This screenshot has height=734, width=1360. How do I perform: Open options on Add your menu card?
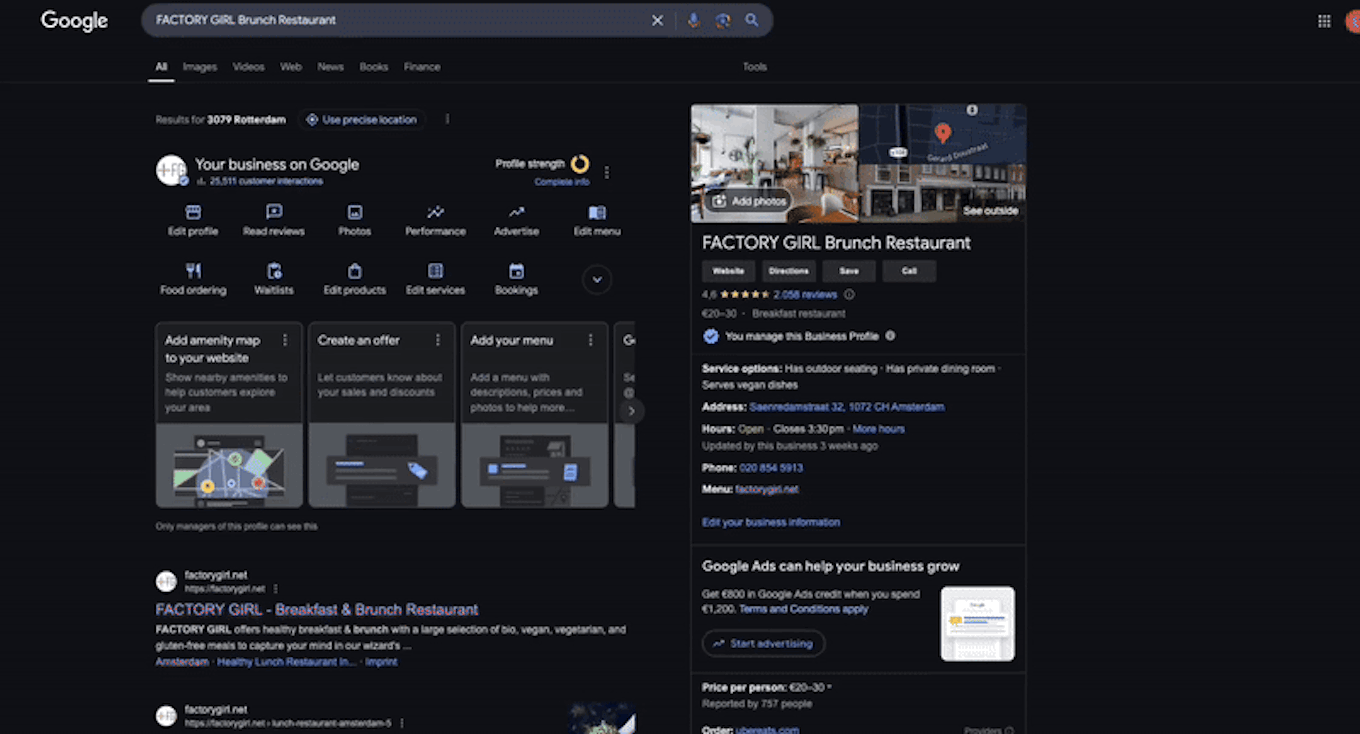[x=591, y=340]
